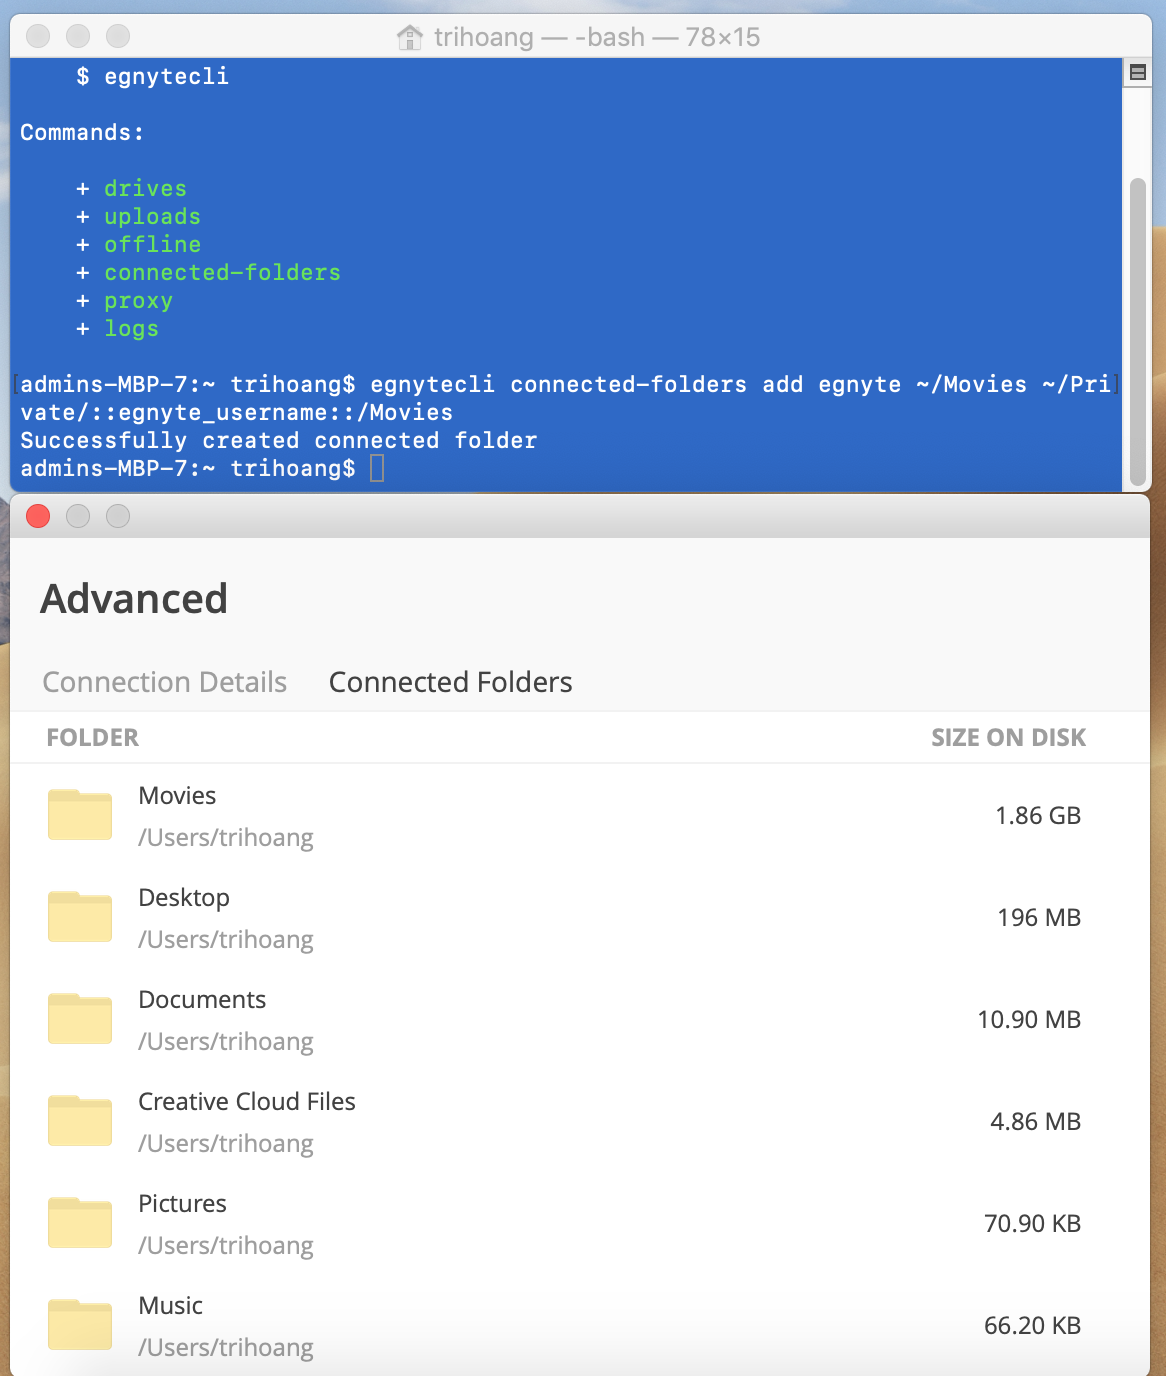Click the Movies folder icon
This screenshot has width=1166, height=1376.
80,814
